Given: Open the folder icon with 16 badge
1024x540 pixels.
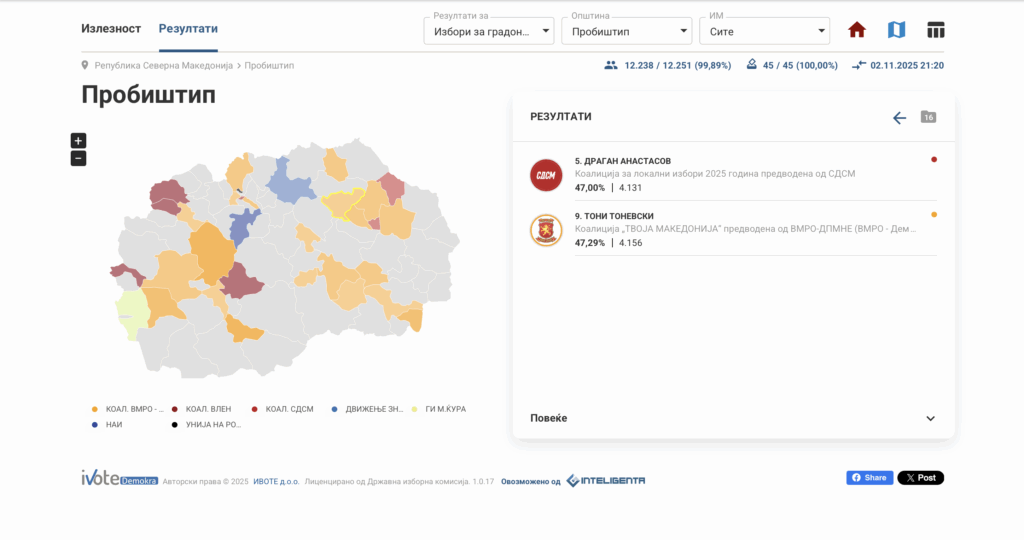Looking at the screenshot, I should pyautogui.click(x=928, y=117).
